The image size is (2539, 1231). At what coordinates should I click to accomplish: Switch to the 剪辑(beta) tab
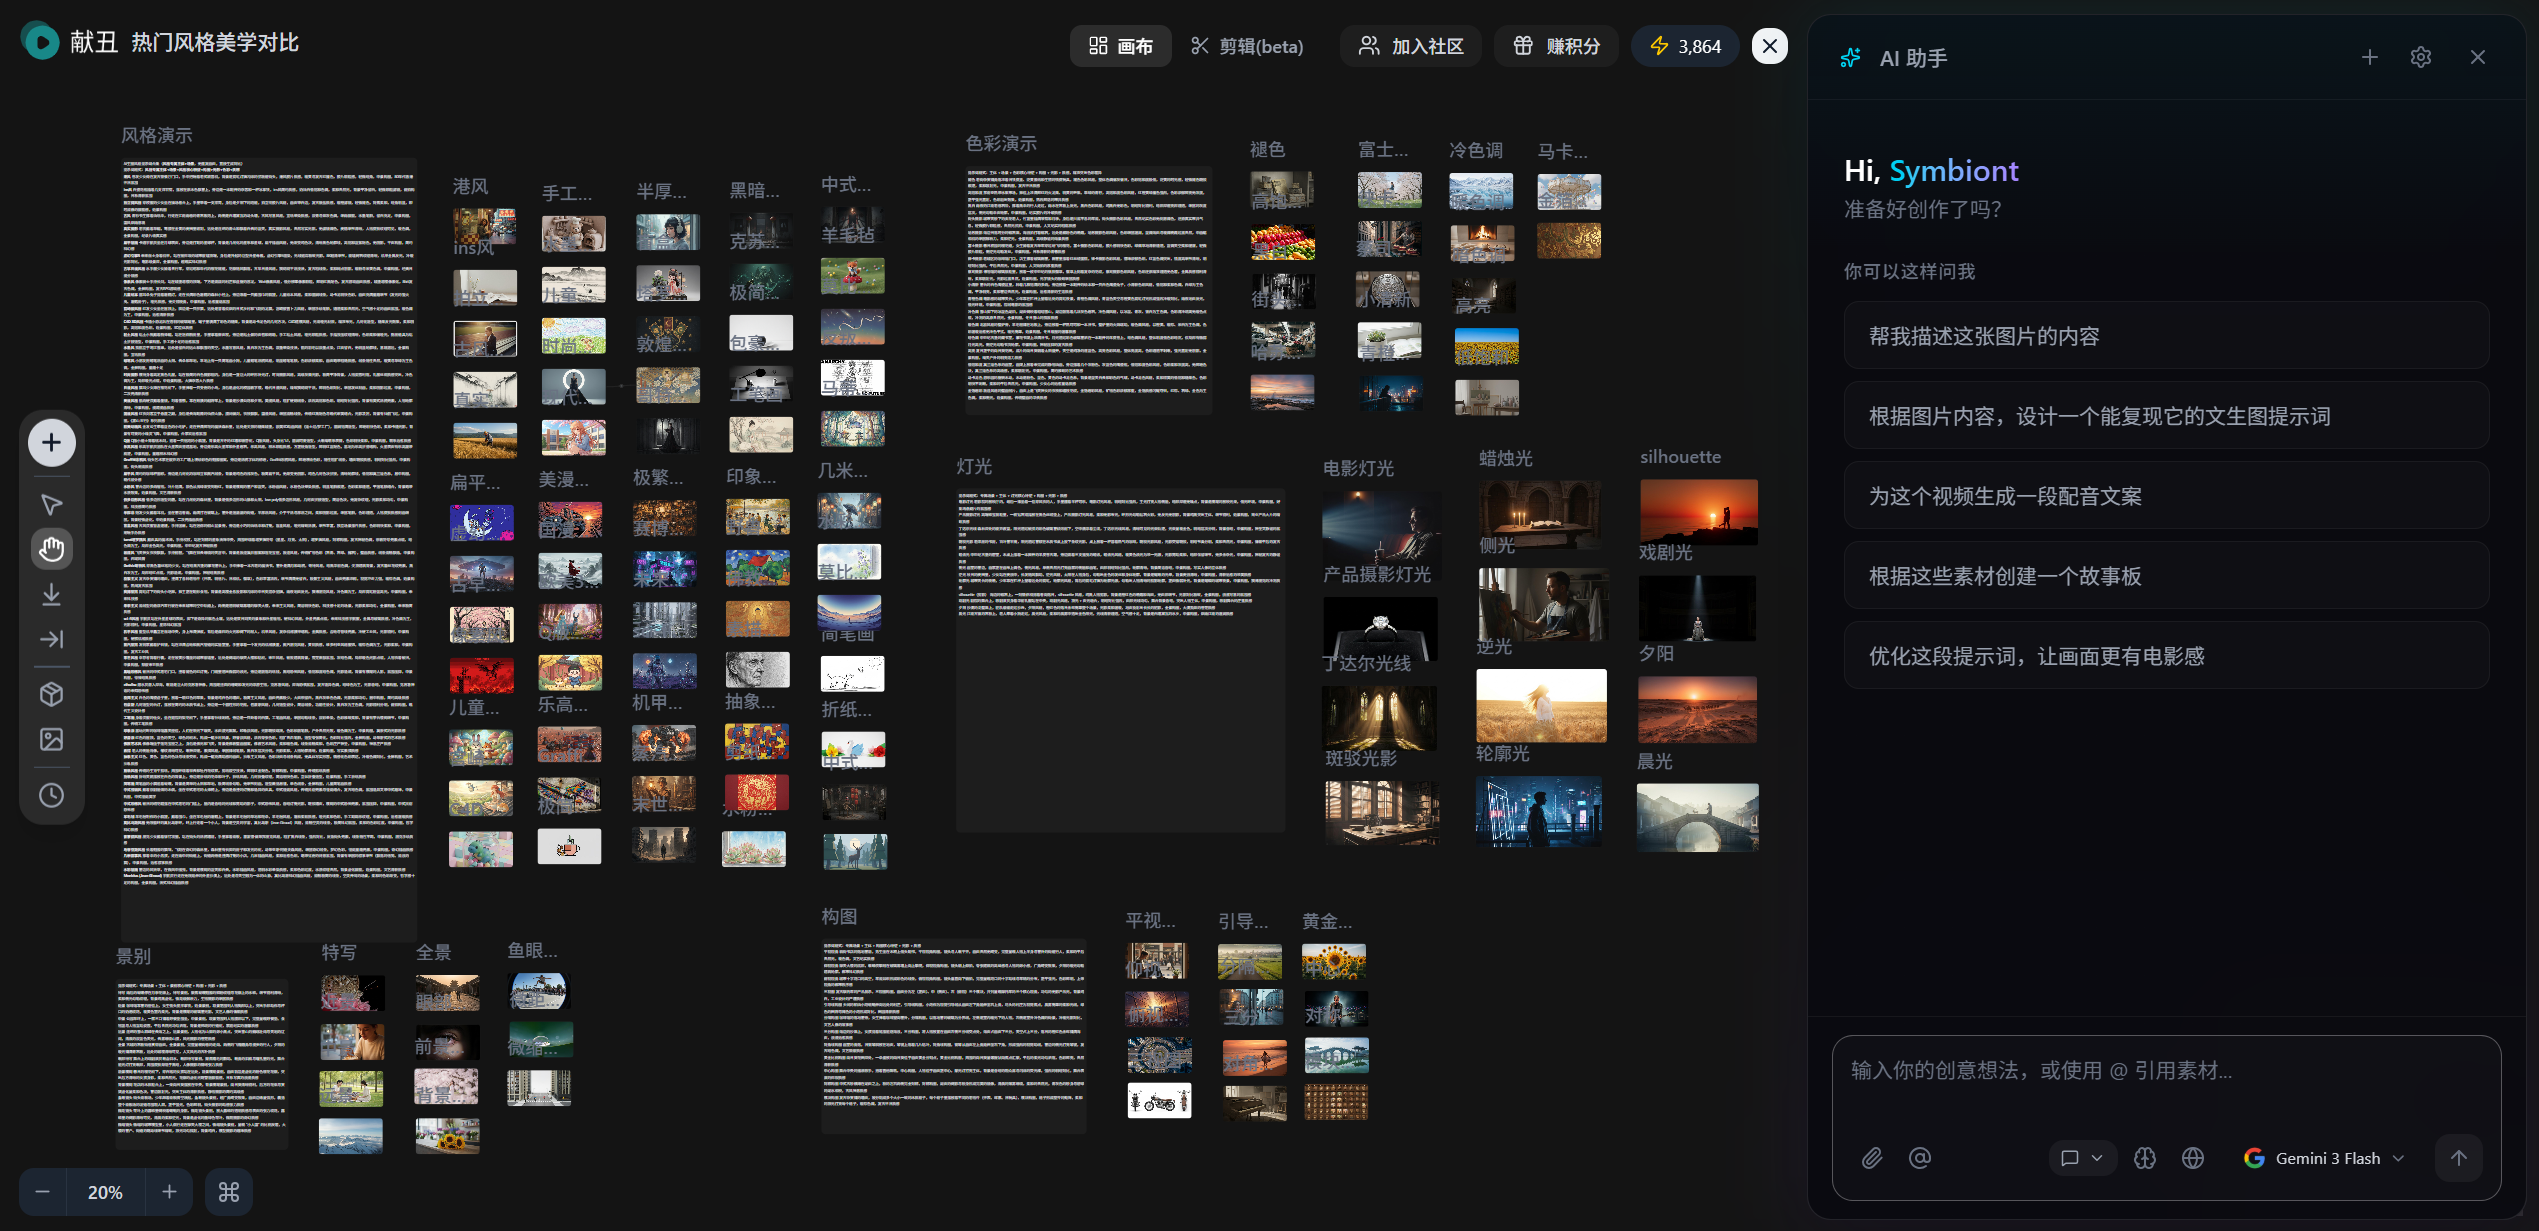point(1247,46)
